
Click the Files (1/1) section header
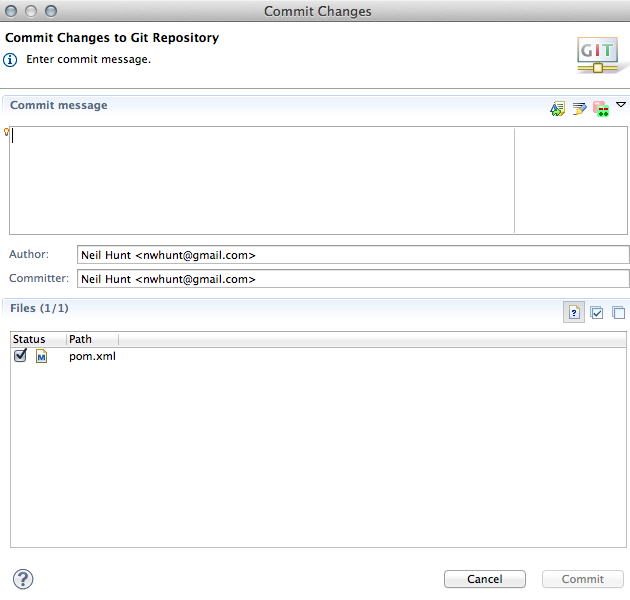coord(39,308)
